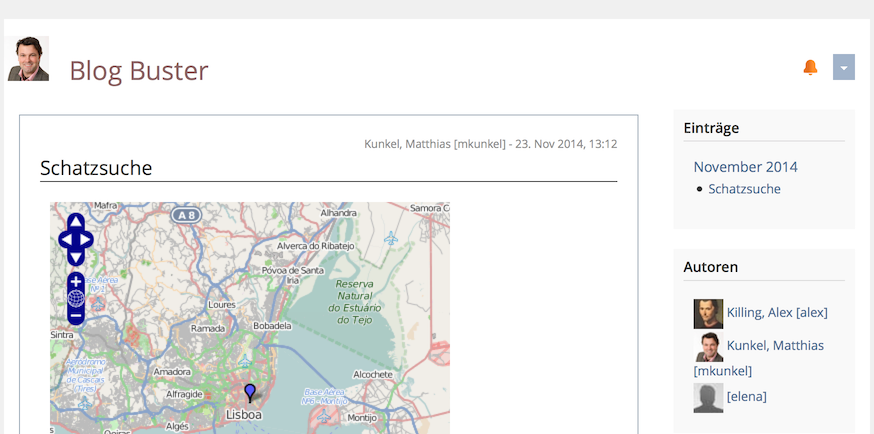Zoom out of the map with minus

tap(76, 316)
